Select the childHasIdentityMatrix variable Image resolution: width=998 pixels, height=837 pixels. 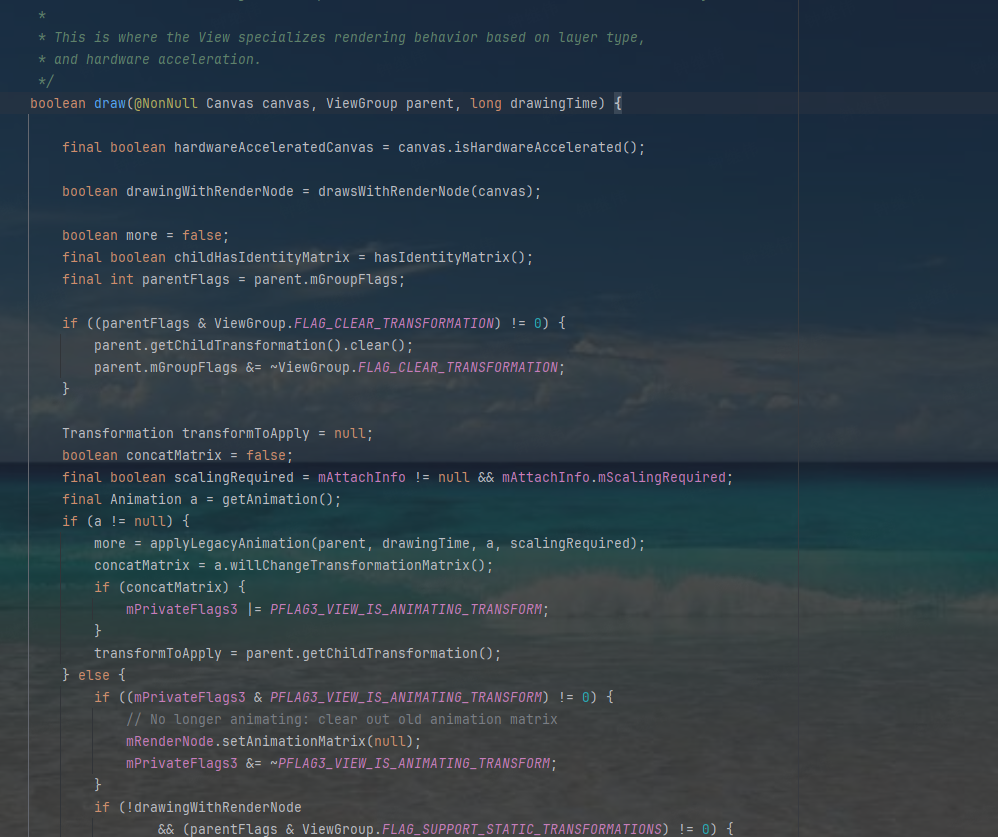coord(262,258)
